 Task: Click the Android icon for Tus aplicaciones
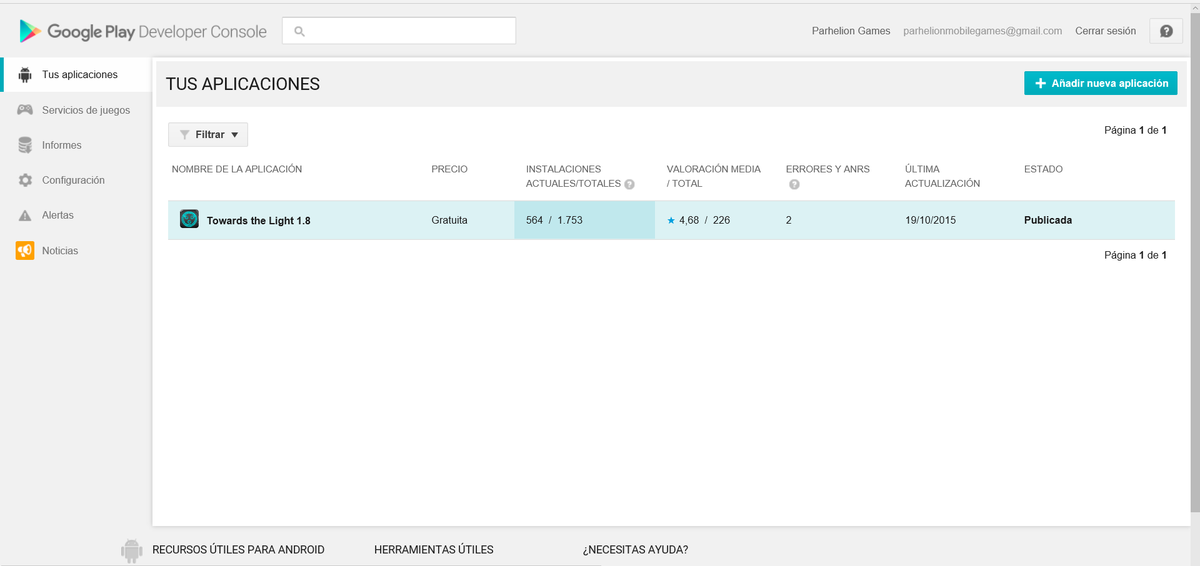click(25, 75)
